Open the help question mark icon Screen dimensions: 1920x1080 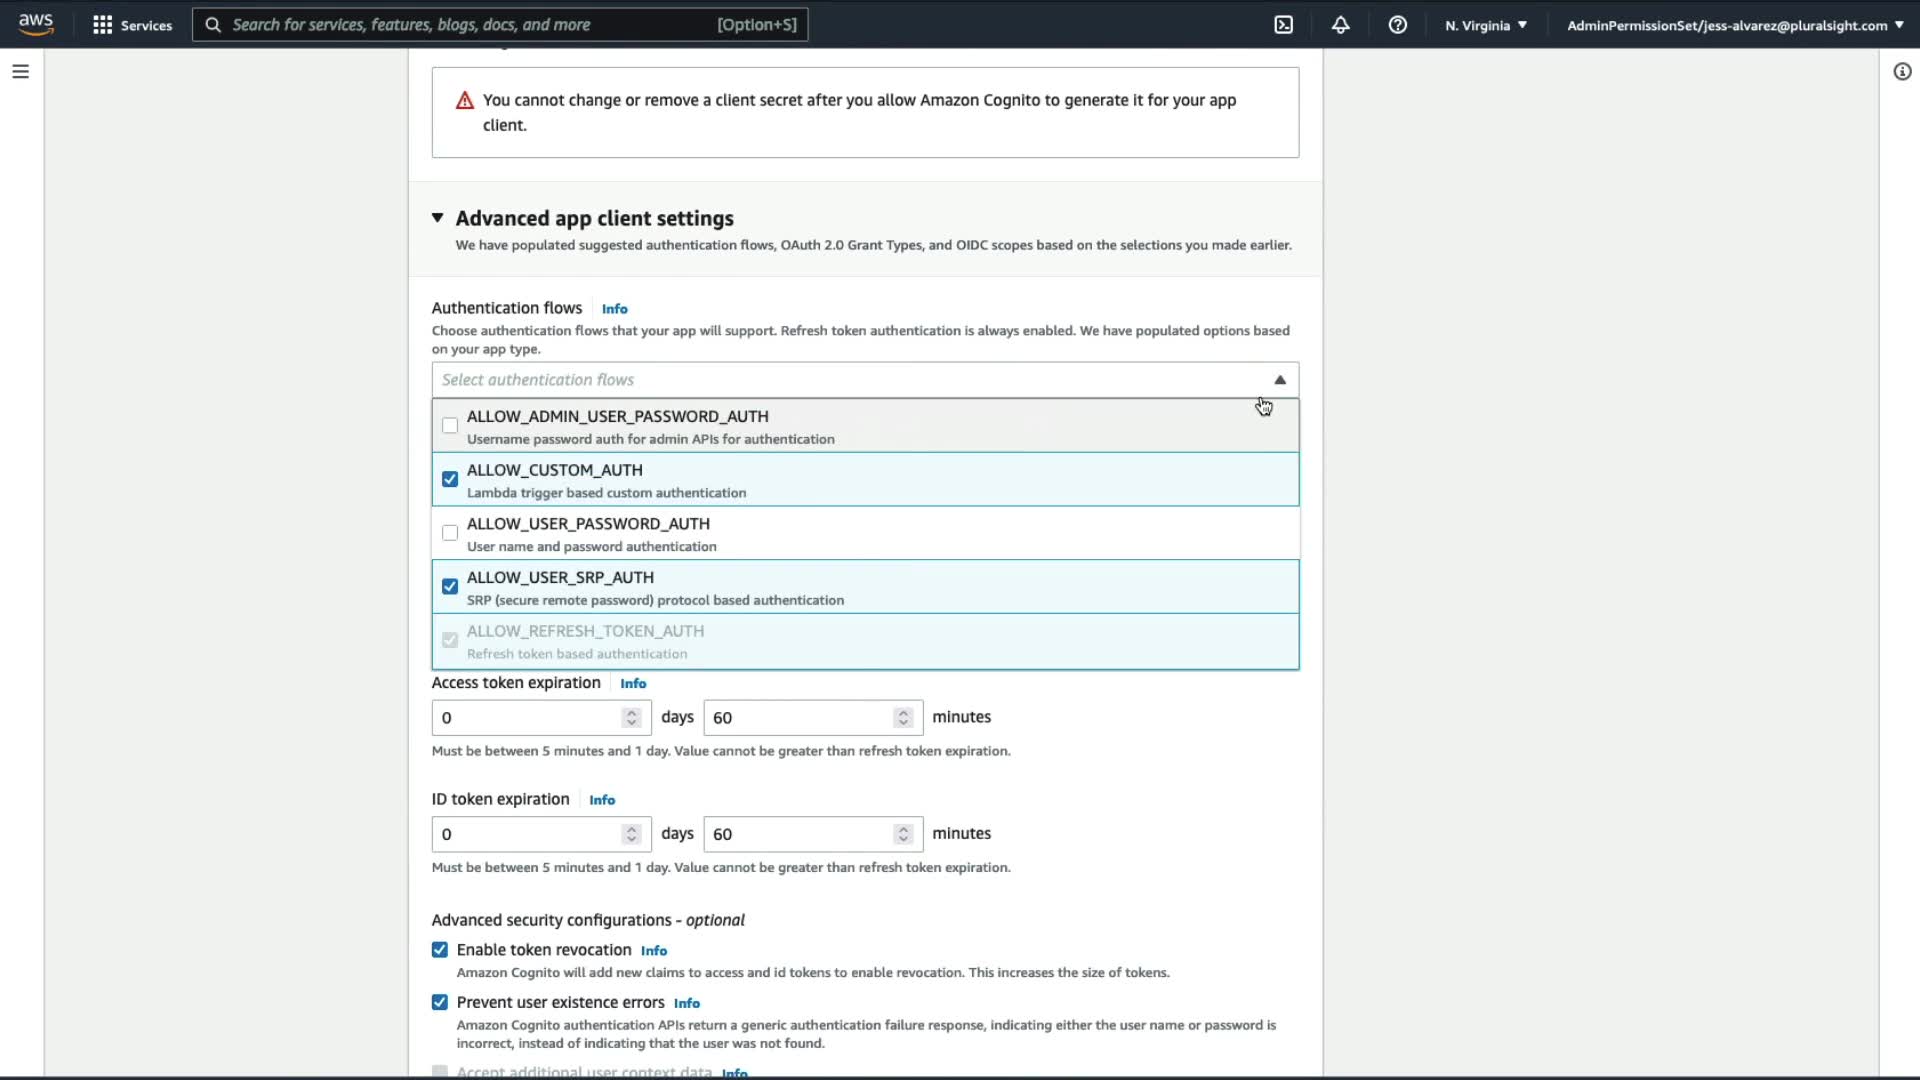pos(1397,25)
